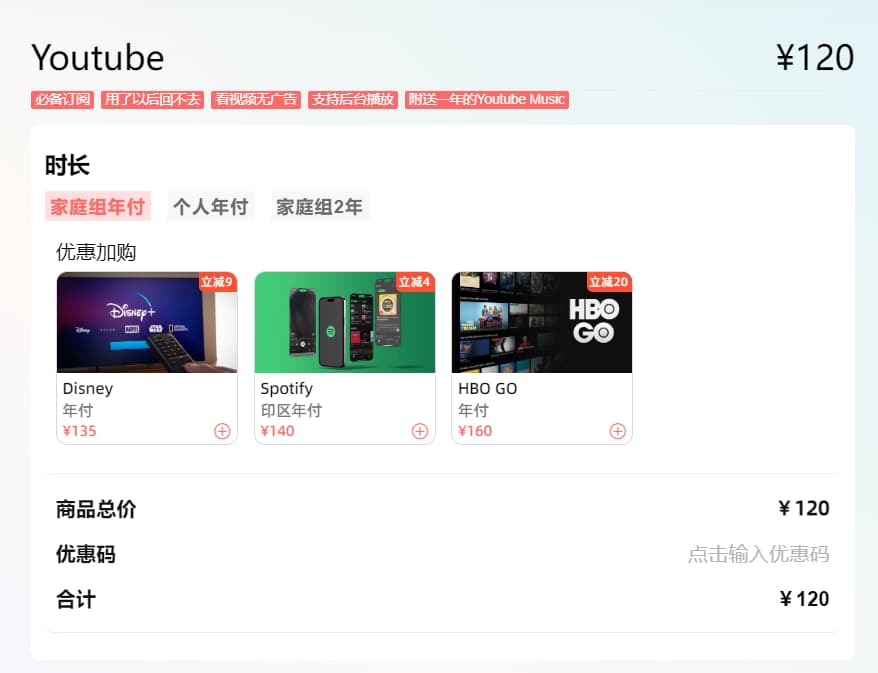Click the ¥160 HBO GO price

click(475, 431)
